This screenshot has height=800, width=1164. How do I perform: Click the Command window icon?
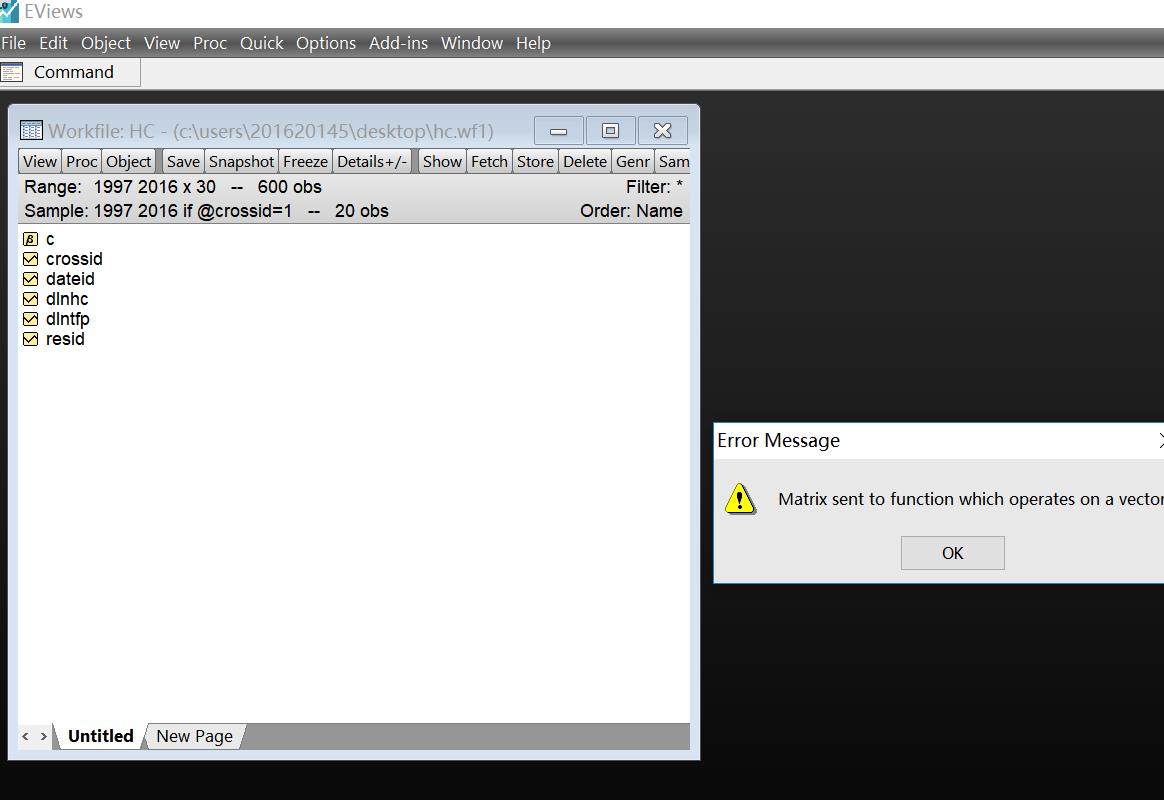tap(12, 72)
